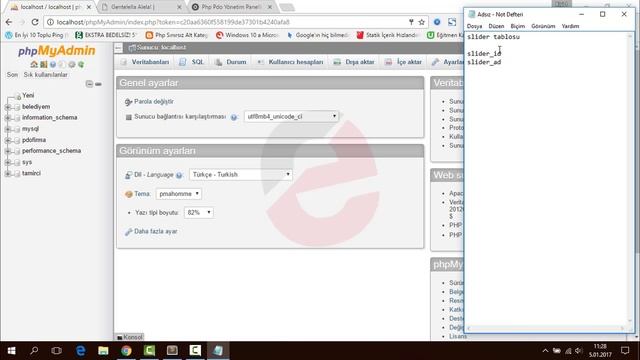Open the 82% font size dropdown

[x=199, y=213]
